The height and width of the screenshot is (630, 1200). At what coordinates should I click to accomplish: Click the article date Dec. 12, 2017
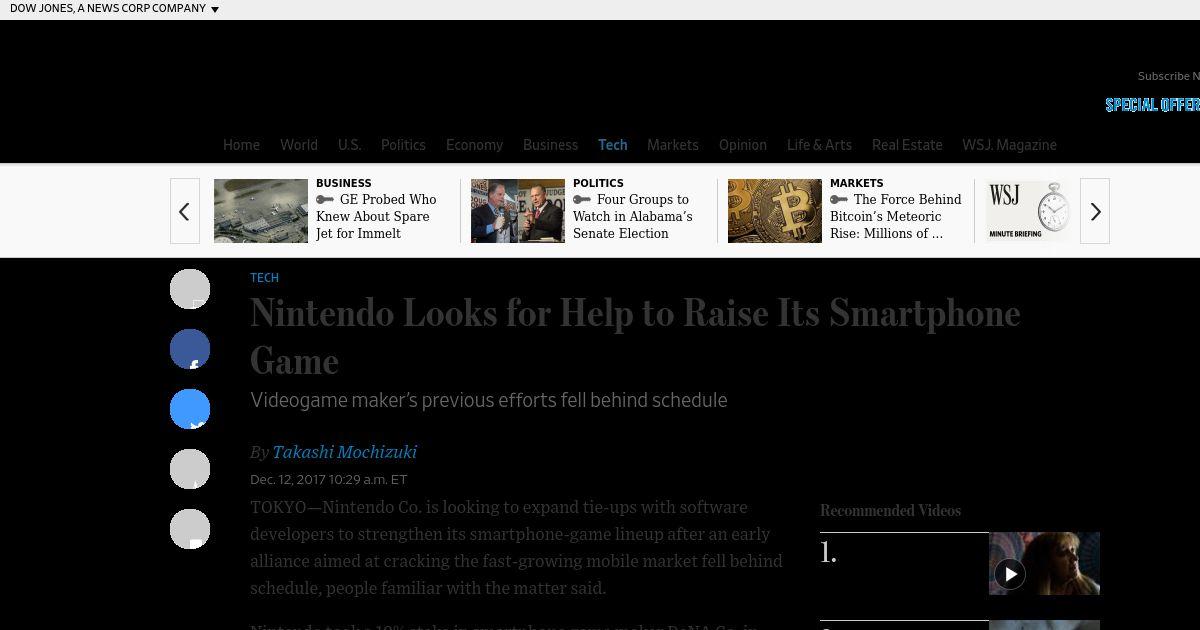pyautogui.click(x=328, y=480)
